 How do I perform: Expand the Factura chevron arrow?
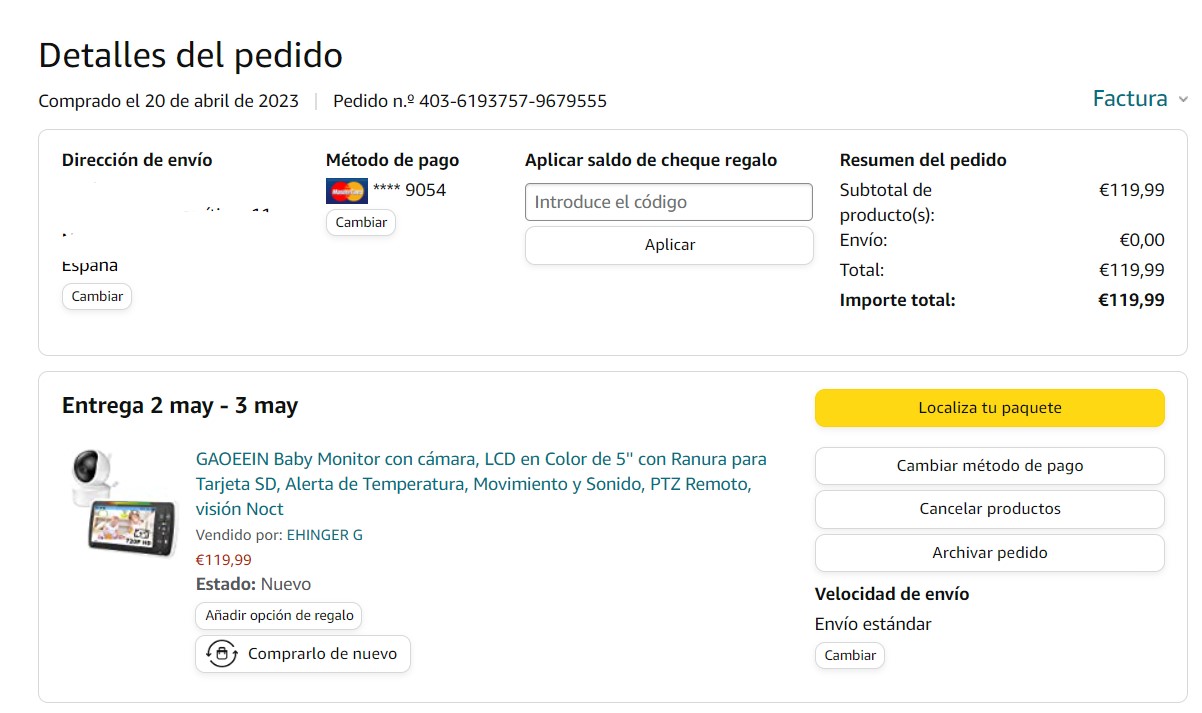1183,99
